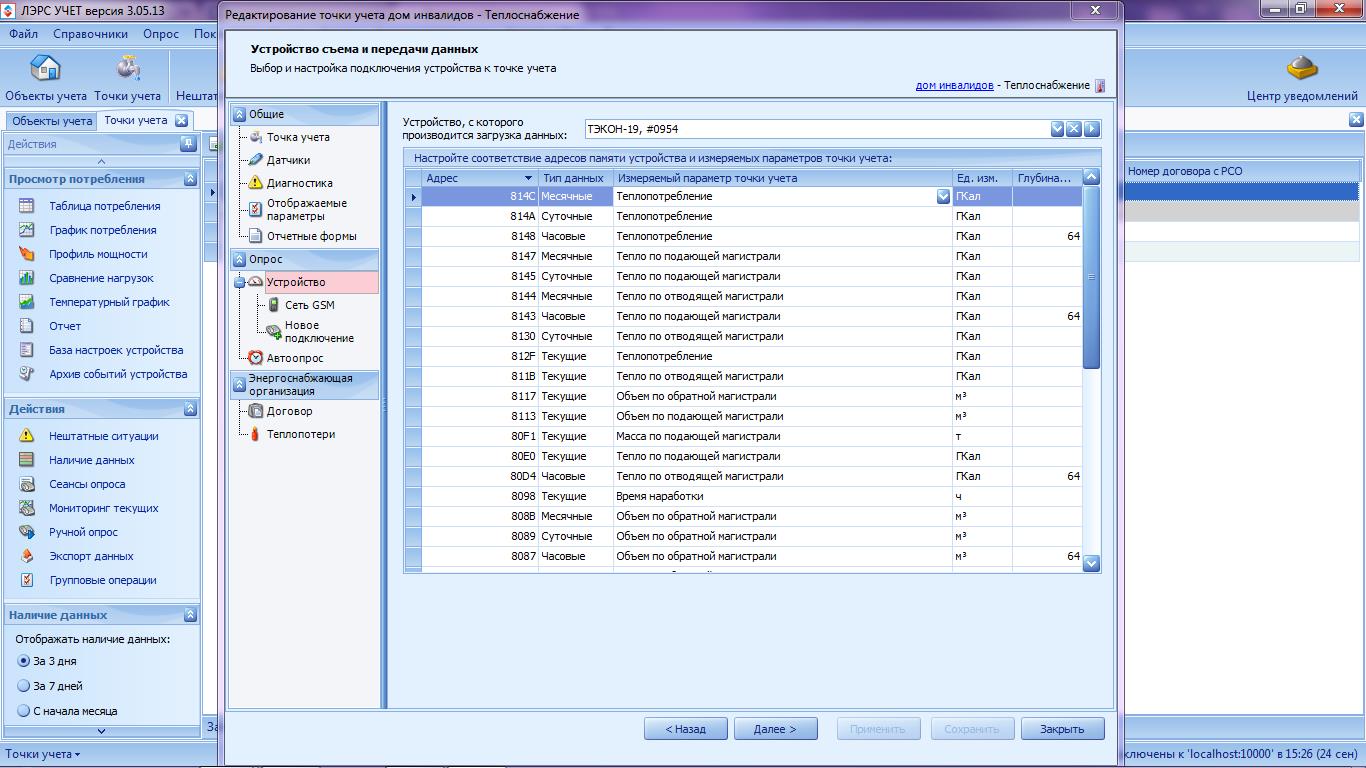Viewport: 1366px width, 768px height.
Task: Collapse Действия sidebar group
Action: (x=190, y=409)
